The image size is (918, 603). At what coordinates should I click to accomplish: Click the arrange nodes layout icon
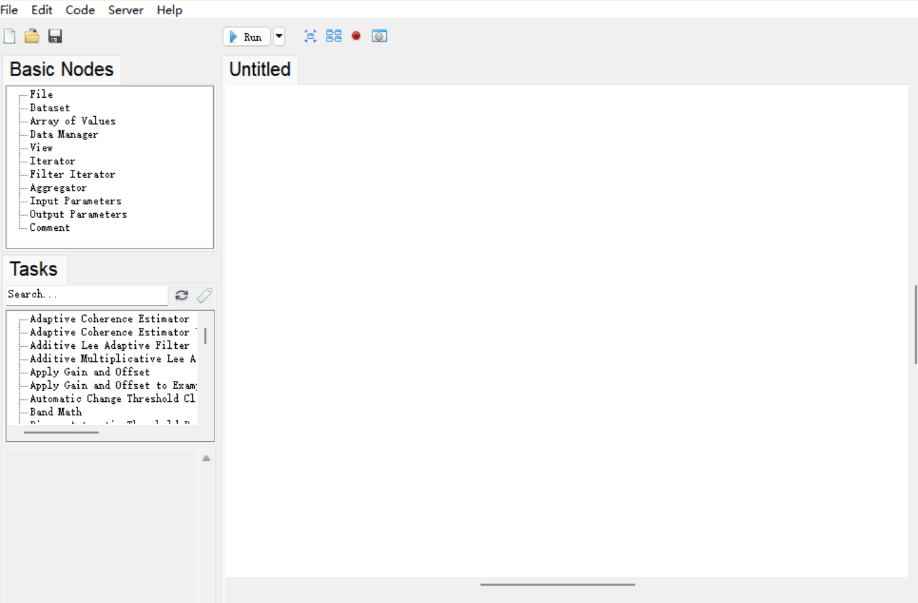click(334, 36)
